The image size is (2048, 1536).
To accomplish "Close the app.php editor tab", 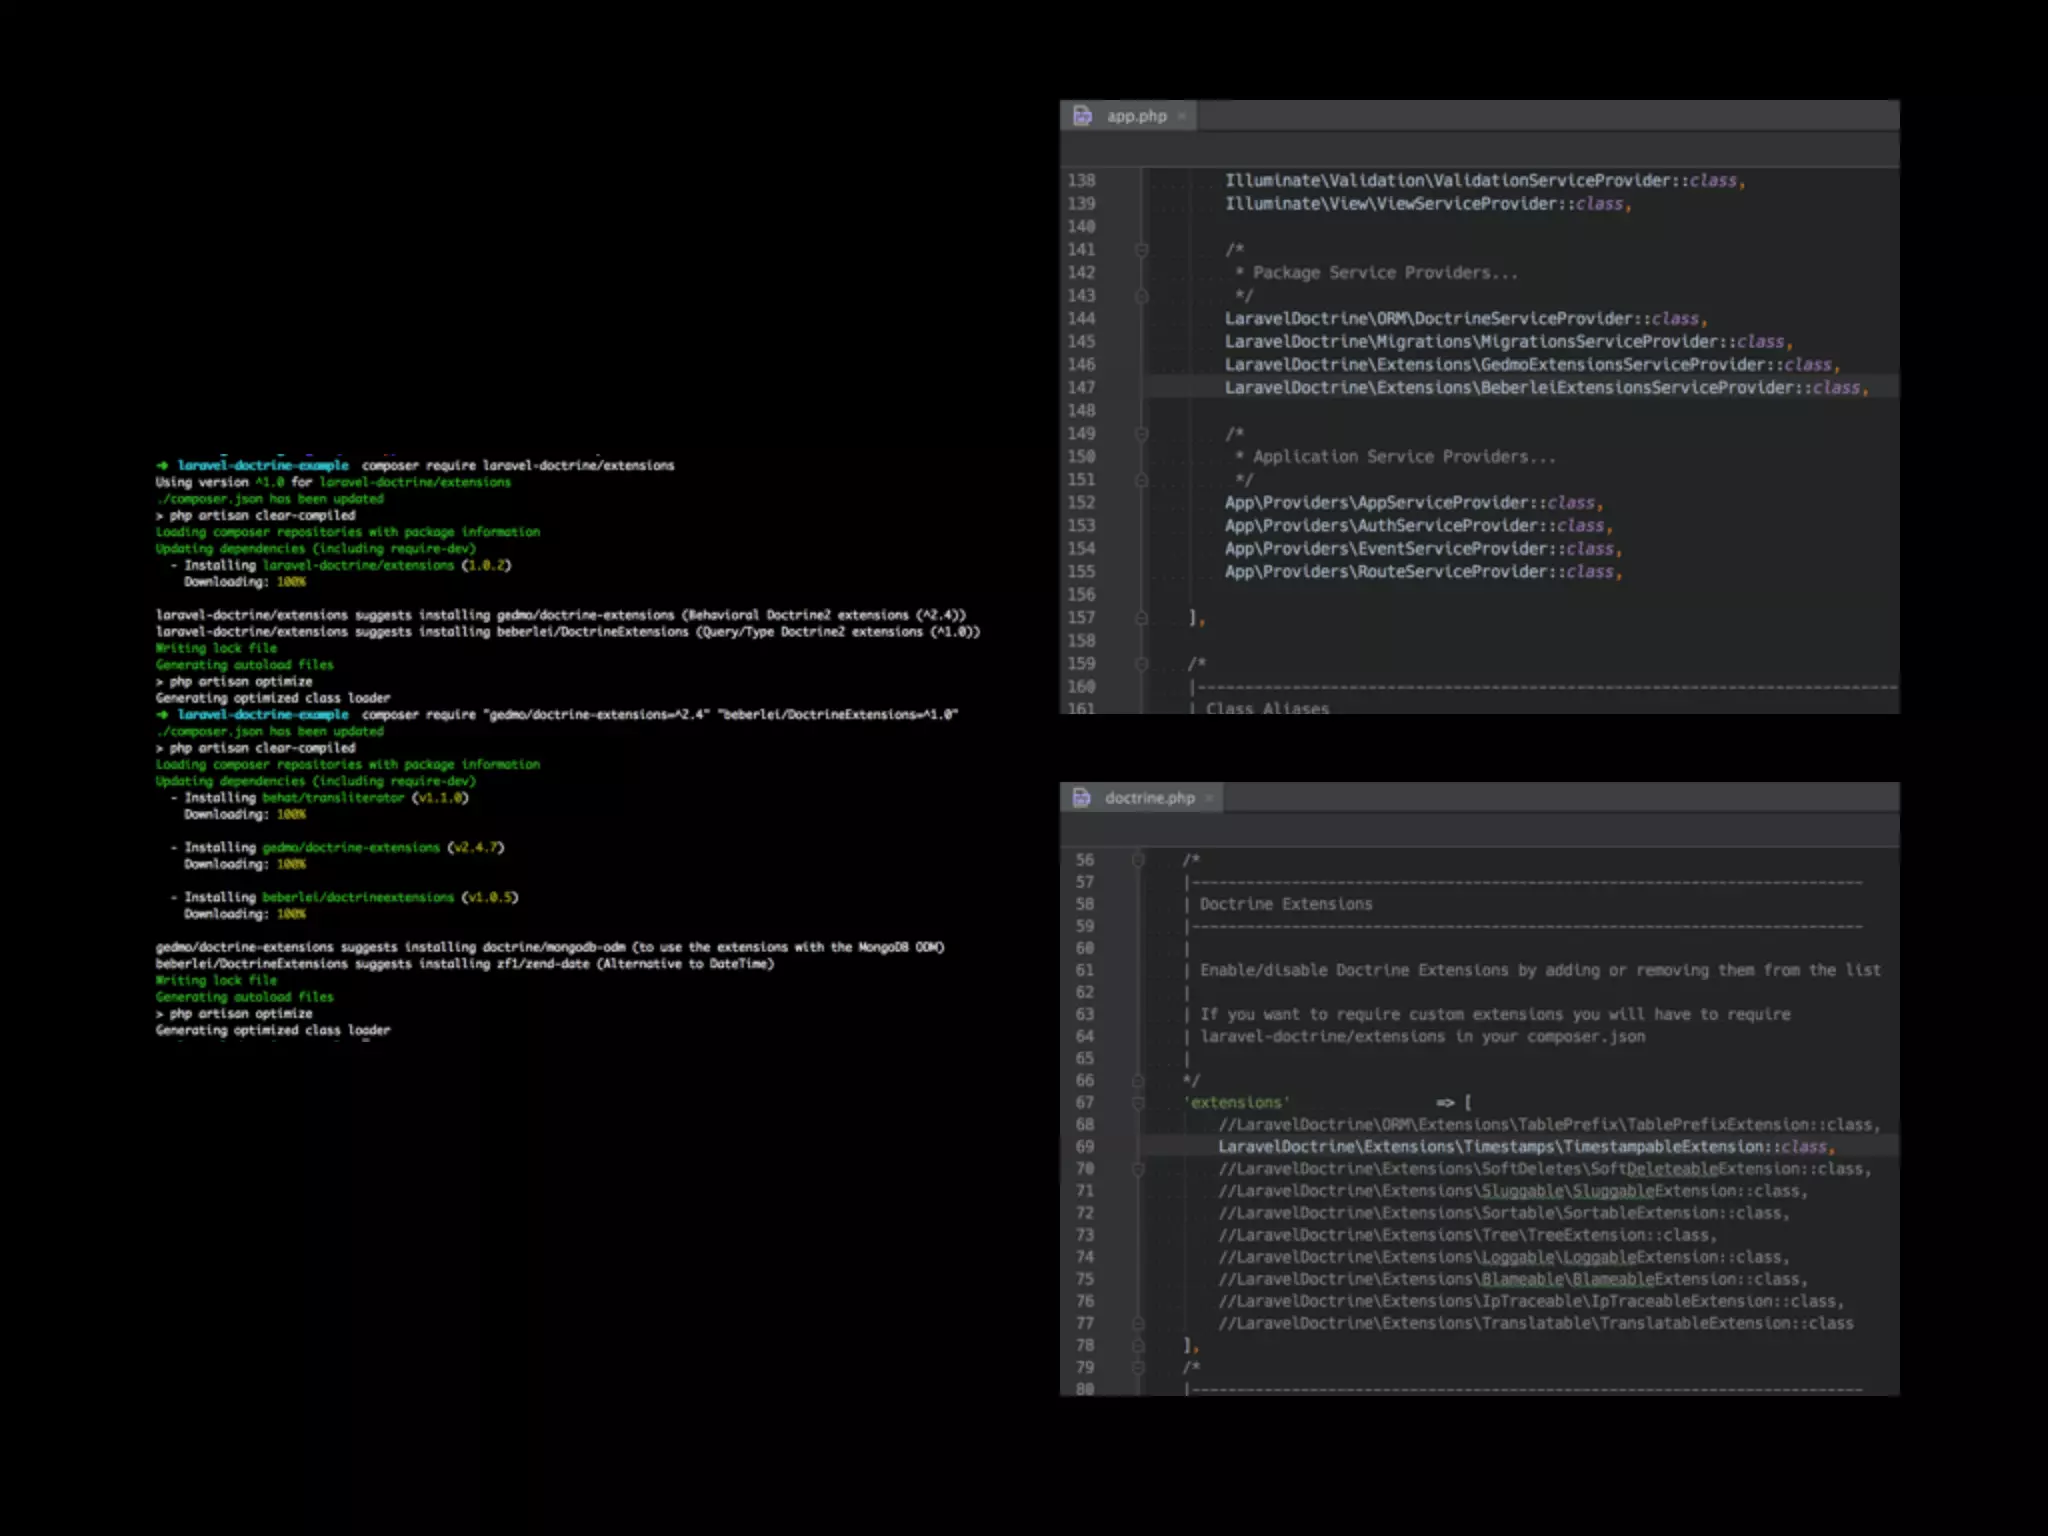I will coord(1182,117).
